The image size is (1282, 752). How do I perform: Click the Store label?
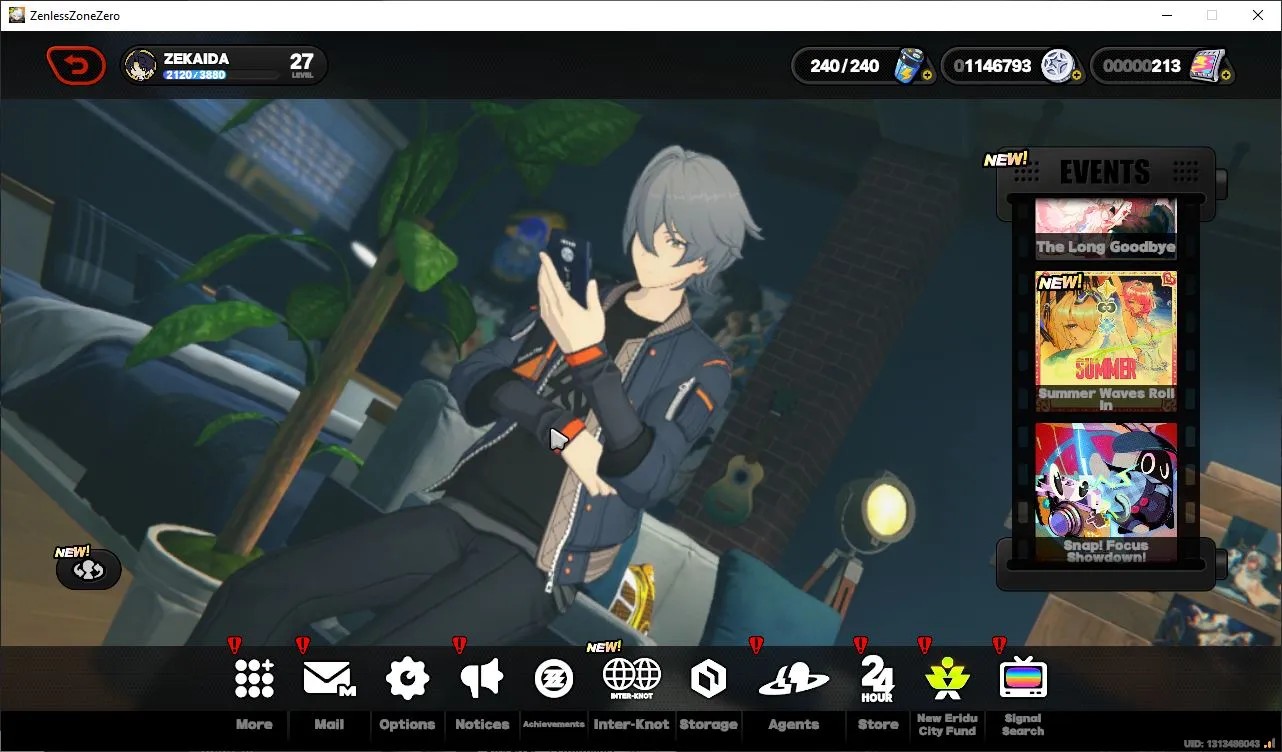(x=878, y=725)
